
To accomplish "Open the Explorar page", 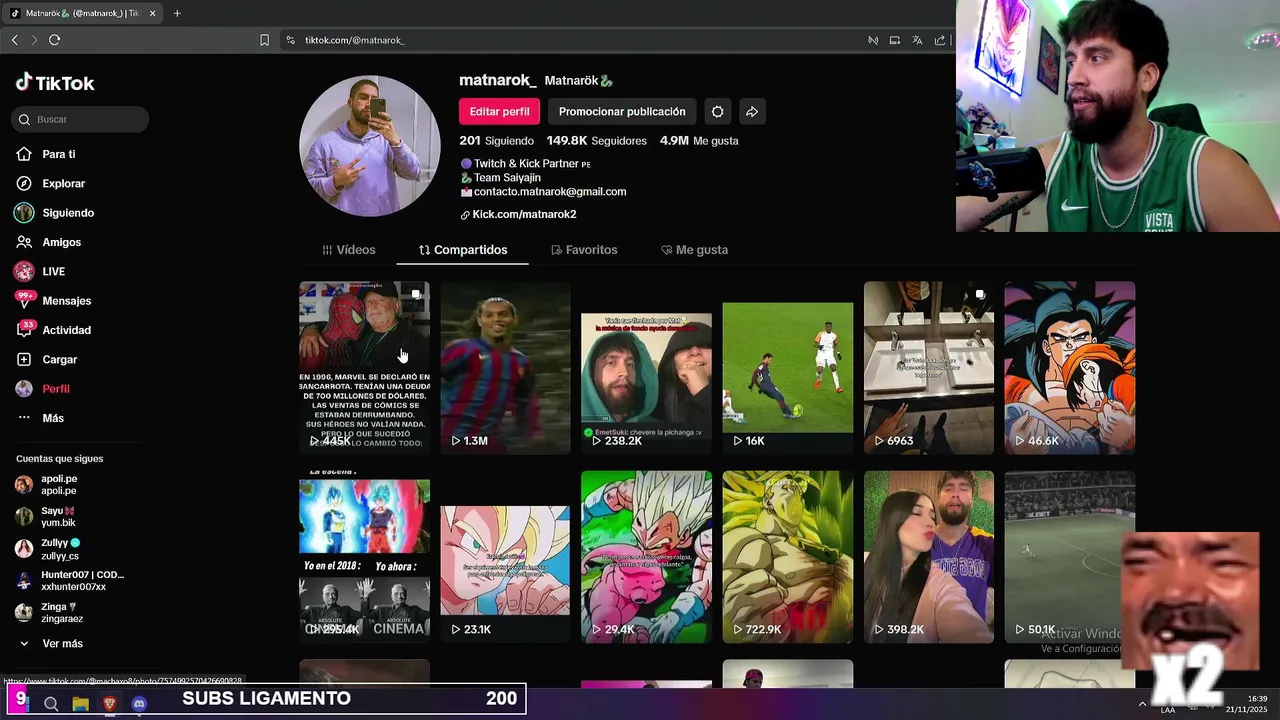I will 51,184.
